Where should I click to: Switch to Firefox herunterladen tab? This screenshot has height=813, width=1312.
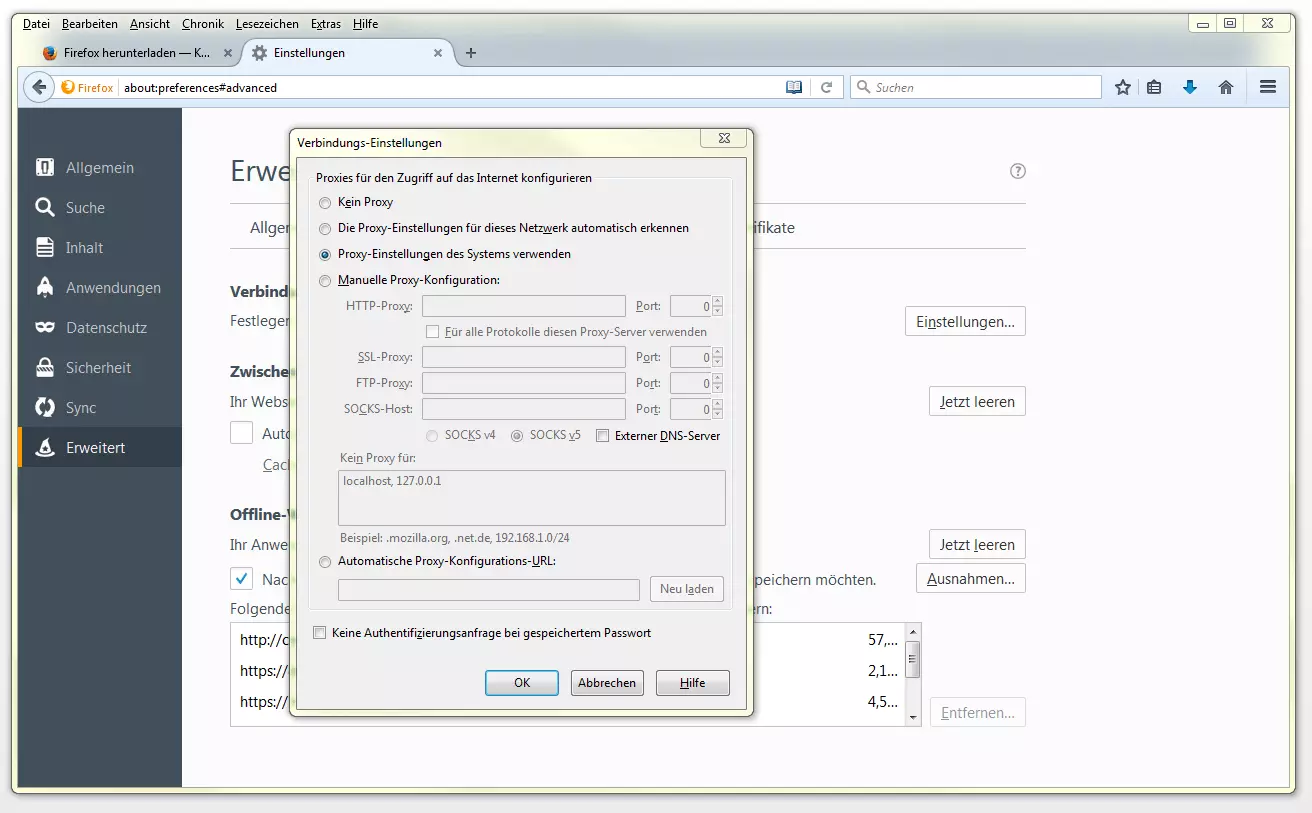click(135, 53)
